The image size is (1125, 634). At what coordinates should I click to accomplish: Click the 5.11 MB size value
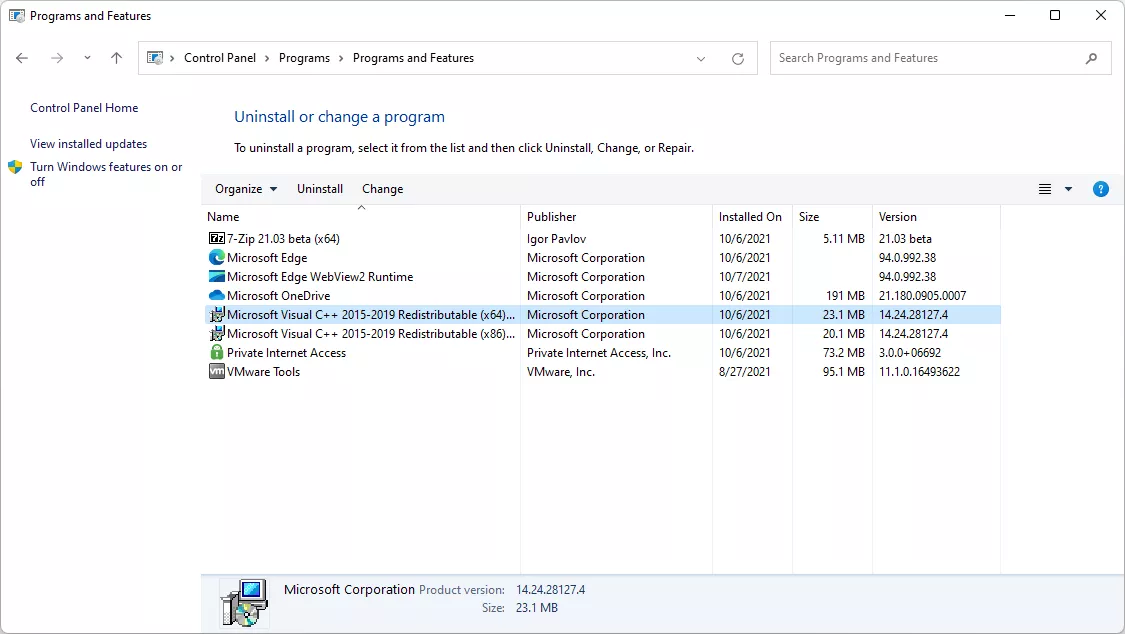coord(844,239)
